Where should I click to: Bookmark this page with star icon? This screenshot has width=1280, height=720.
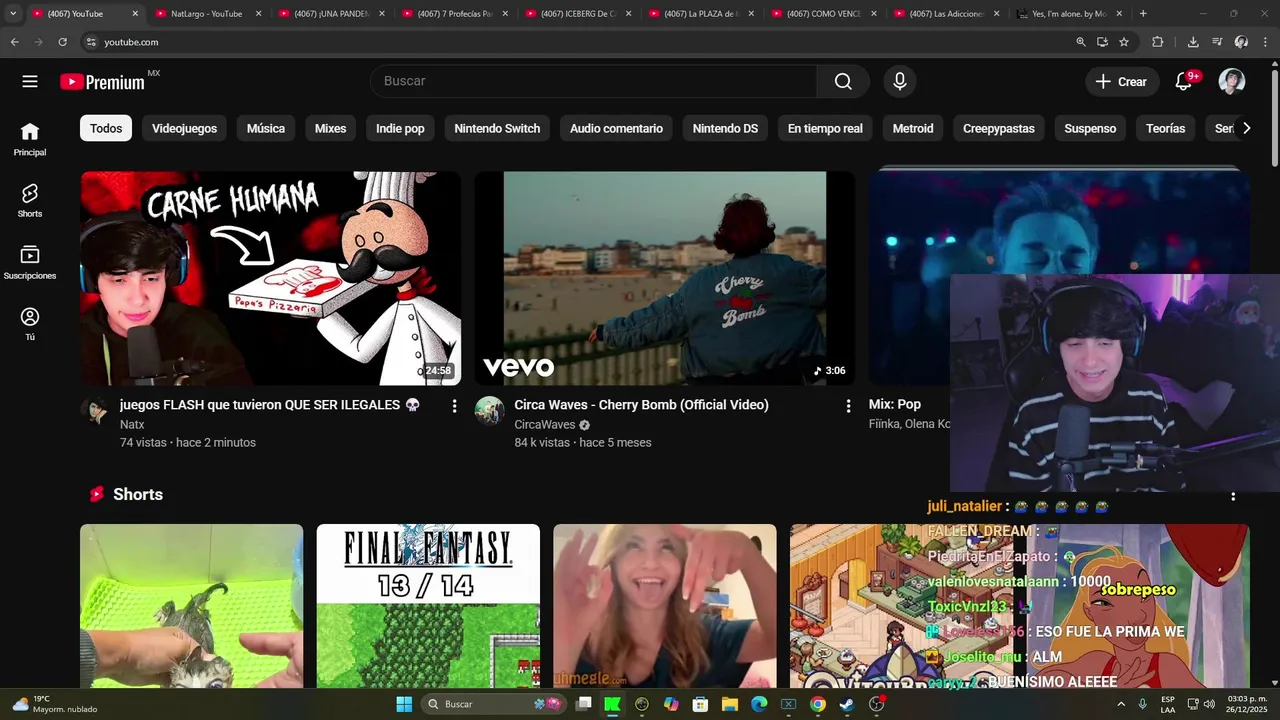[x=1124, y=42]
